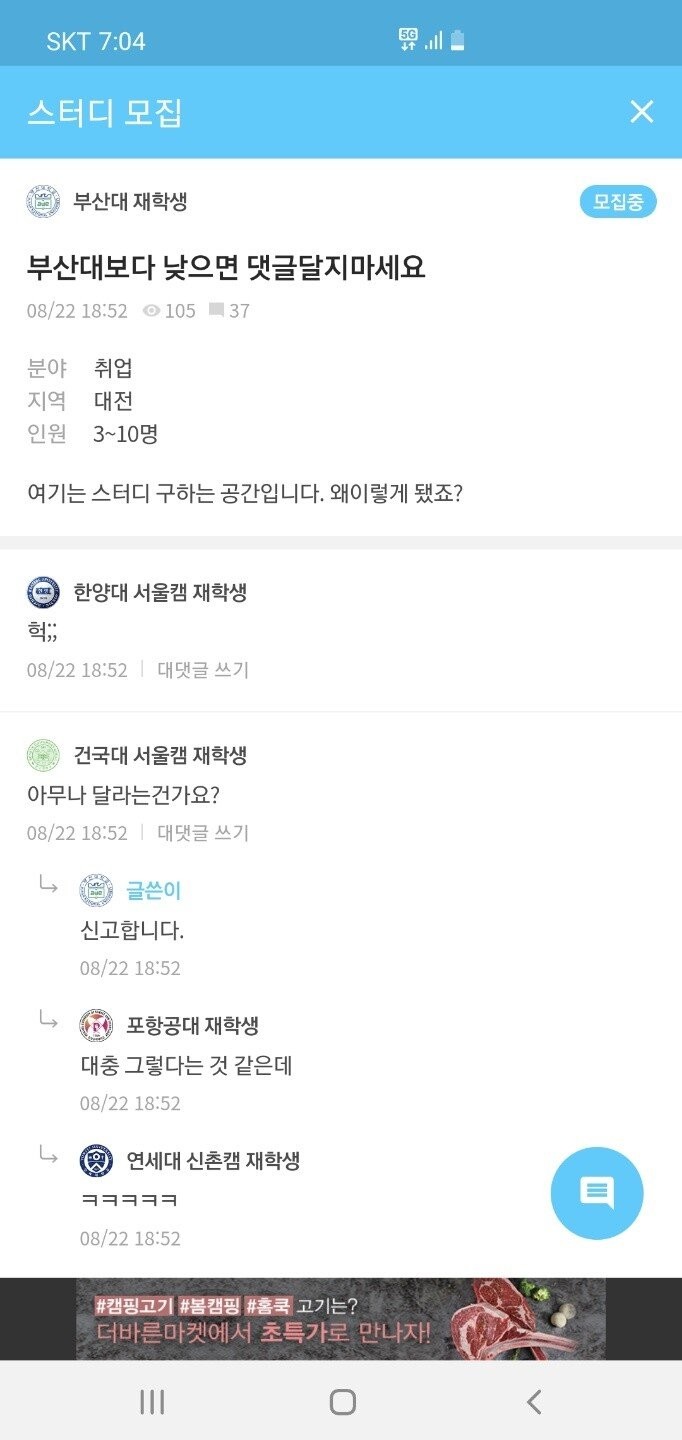The image size is (682, 1440).
Task: Tap 연세대 신촌캠 재학생 commenter name
Action: (213, 1160)
